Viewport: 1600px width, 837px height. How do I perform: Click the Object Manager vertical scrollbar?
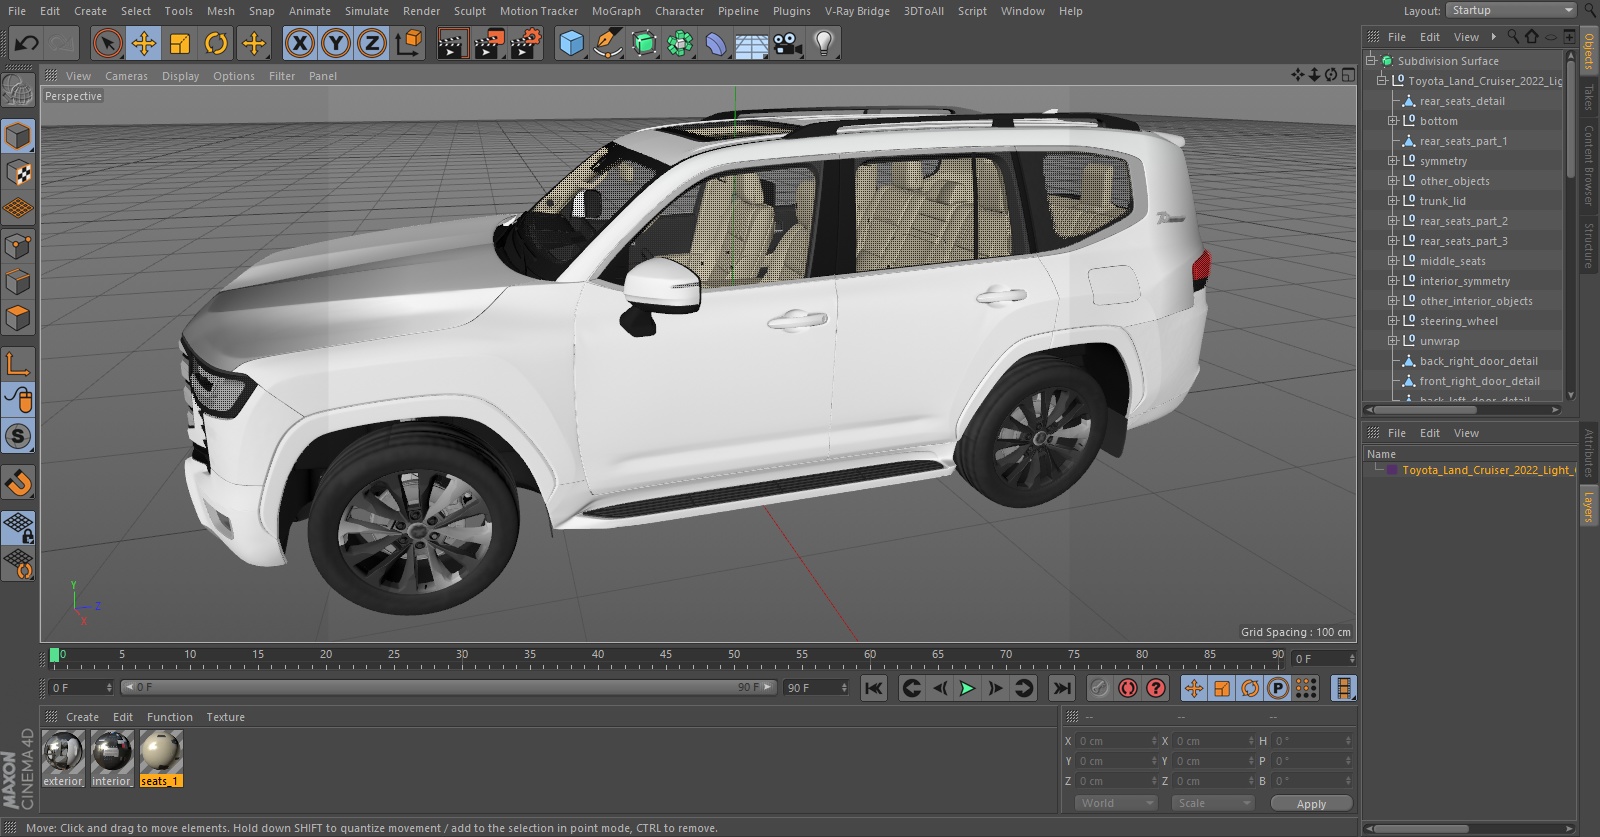tap(1571, 120)
